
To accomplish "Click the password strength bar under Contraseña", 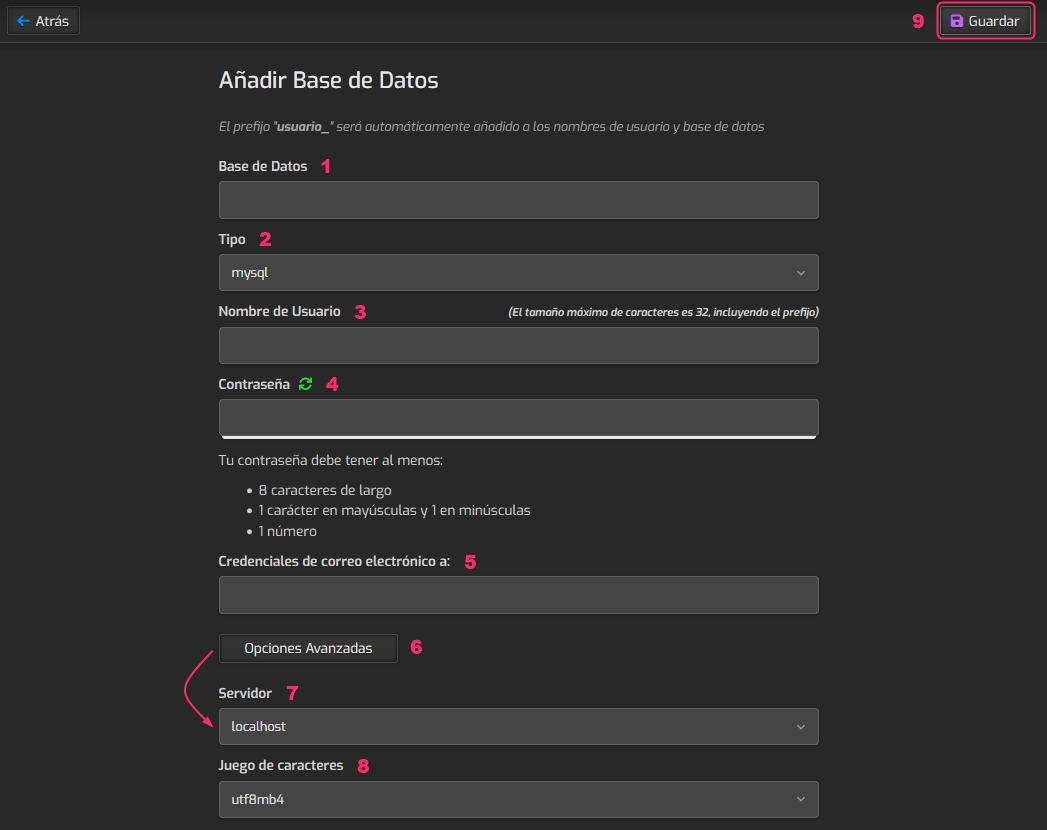I will point(518,437).
